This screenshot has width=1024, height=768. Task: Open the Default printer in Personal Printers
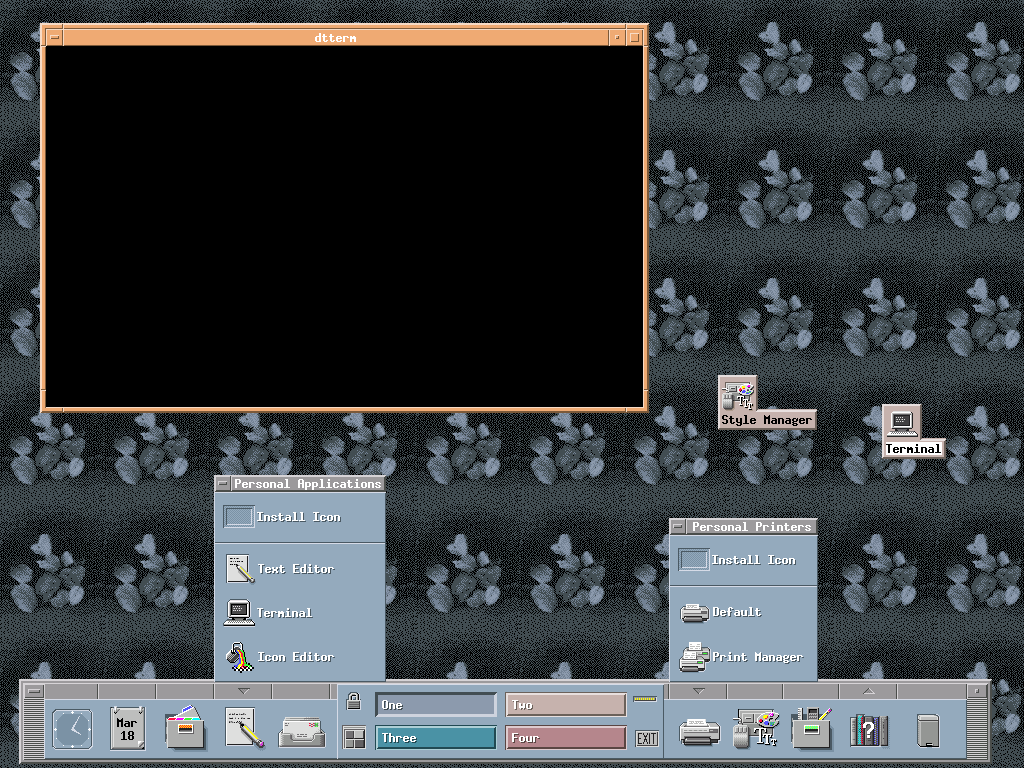tap(743, 612)
